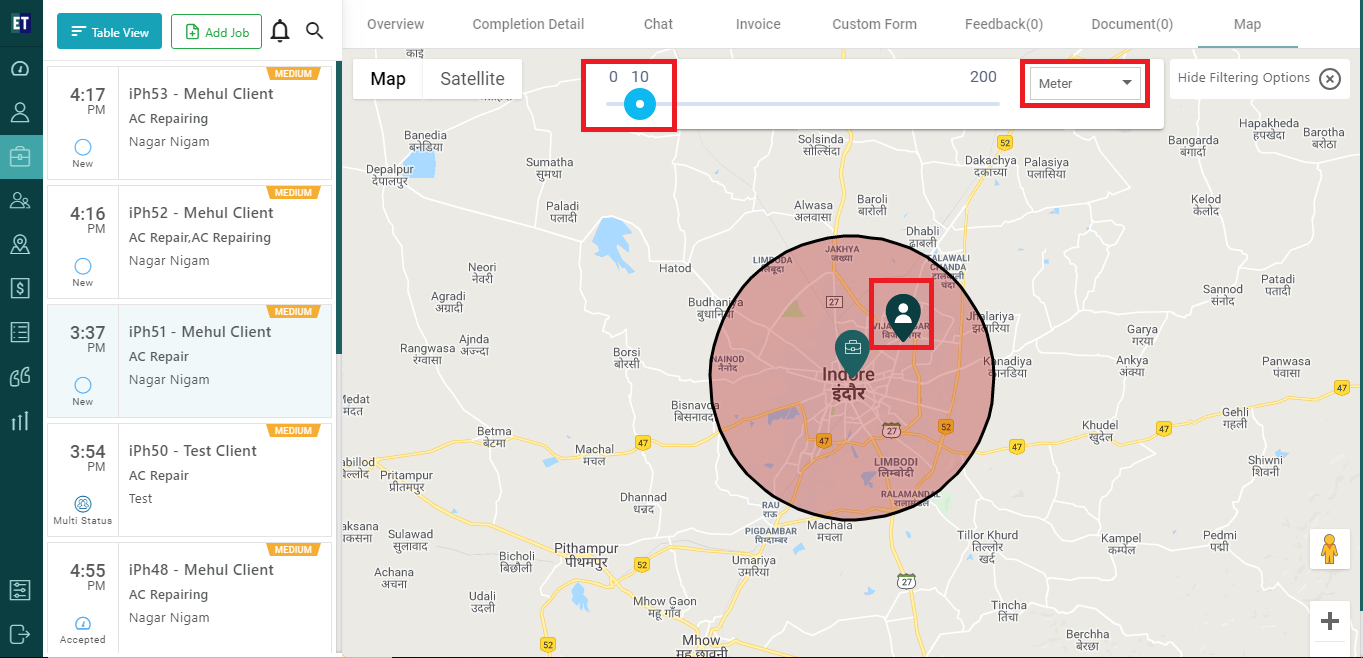Image resolution: width=1363 pixels, height=658 pixels.
Task: Click the radius slider track near 200
Action: pos(983,103)
